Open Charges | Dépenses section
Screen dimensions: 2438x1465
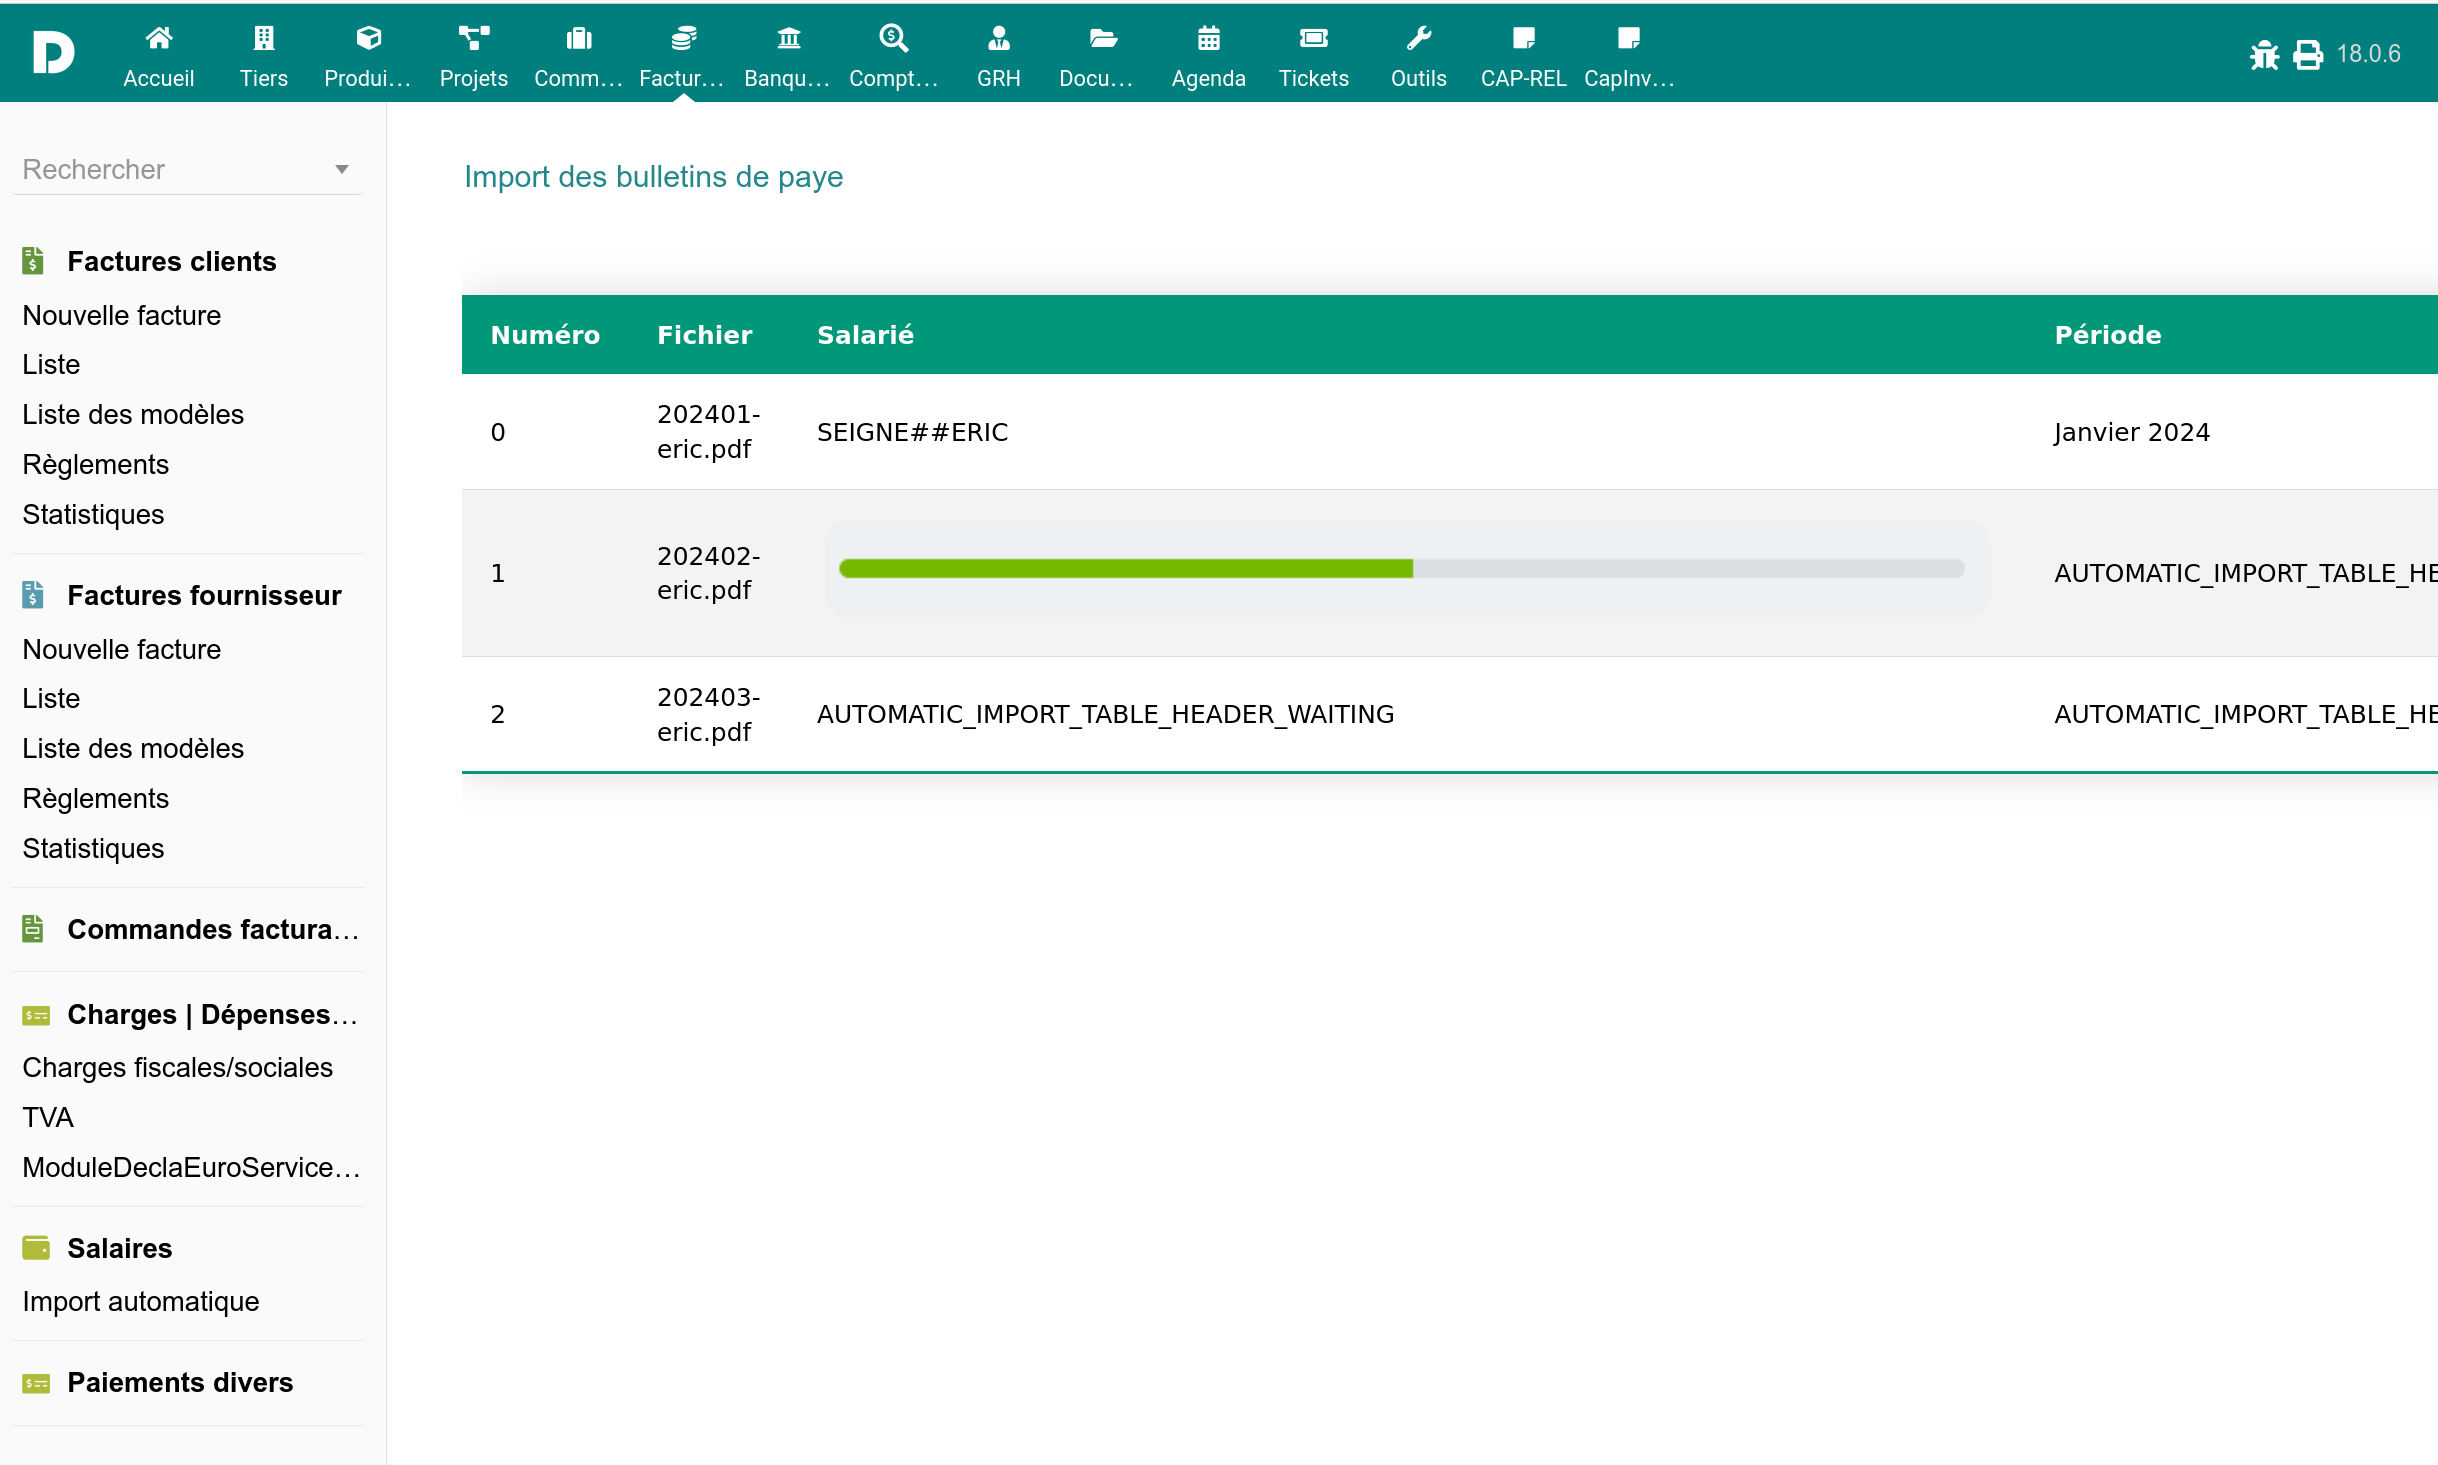tap(213, 1014)
